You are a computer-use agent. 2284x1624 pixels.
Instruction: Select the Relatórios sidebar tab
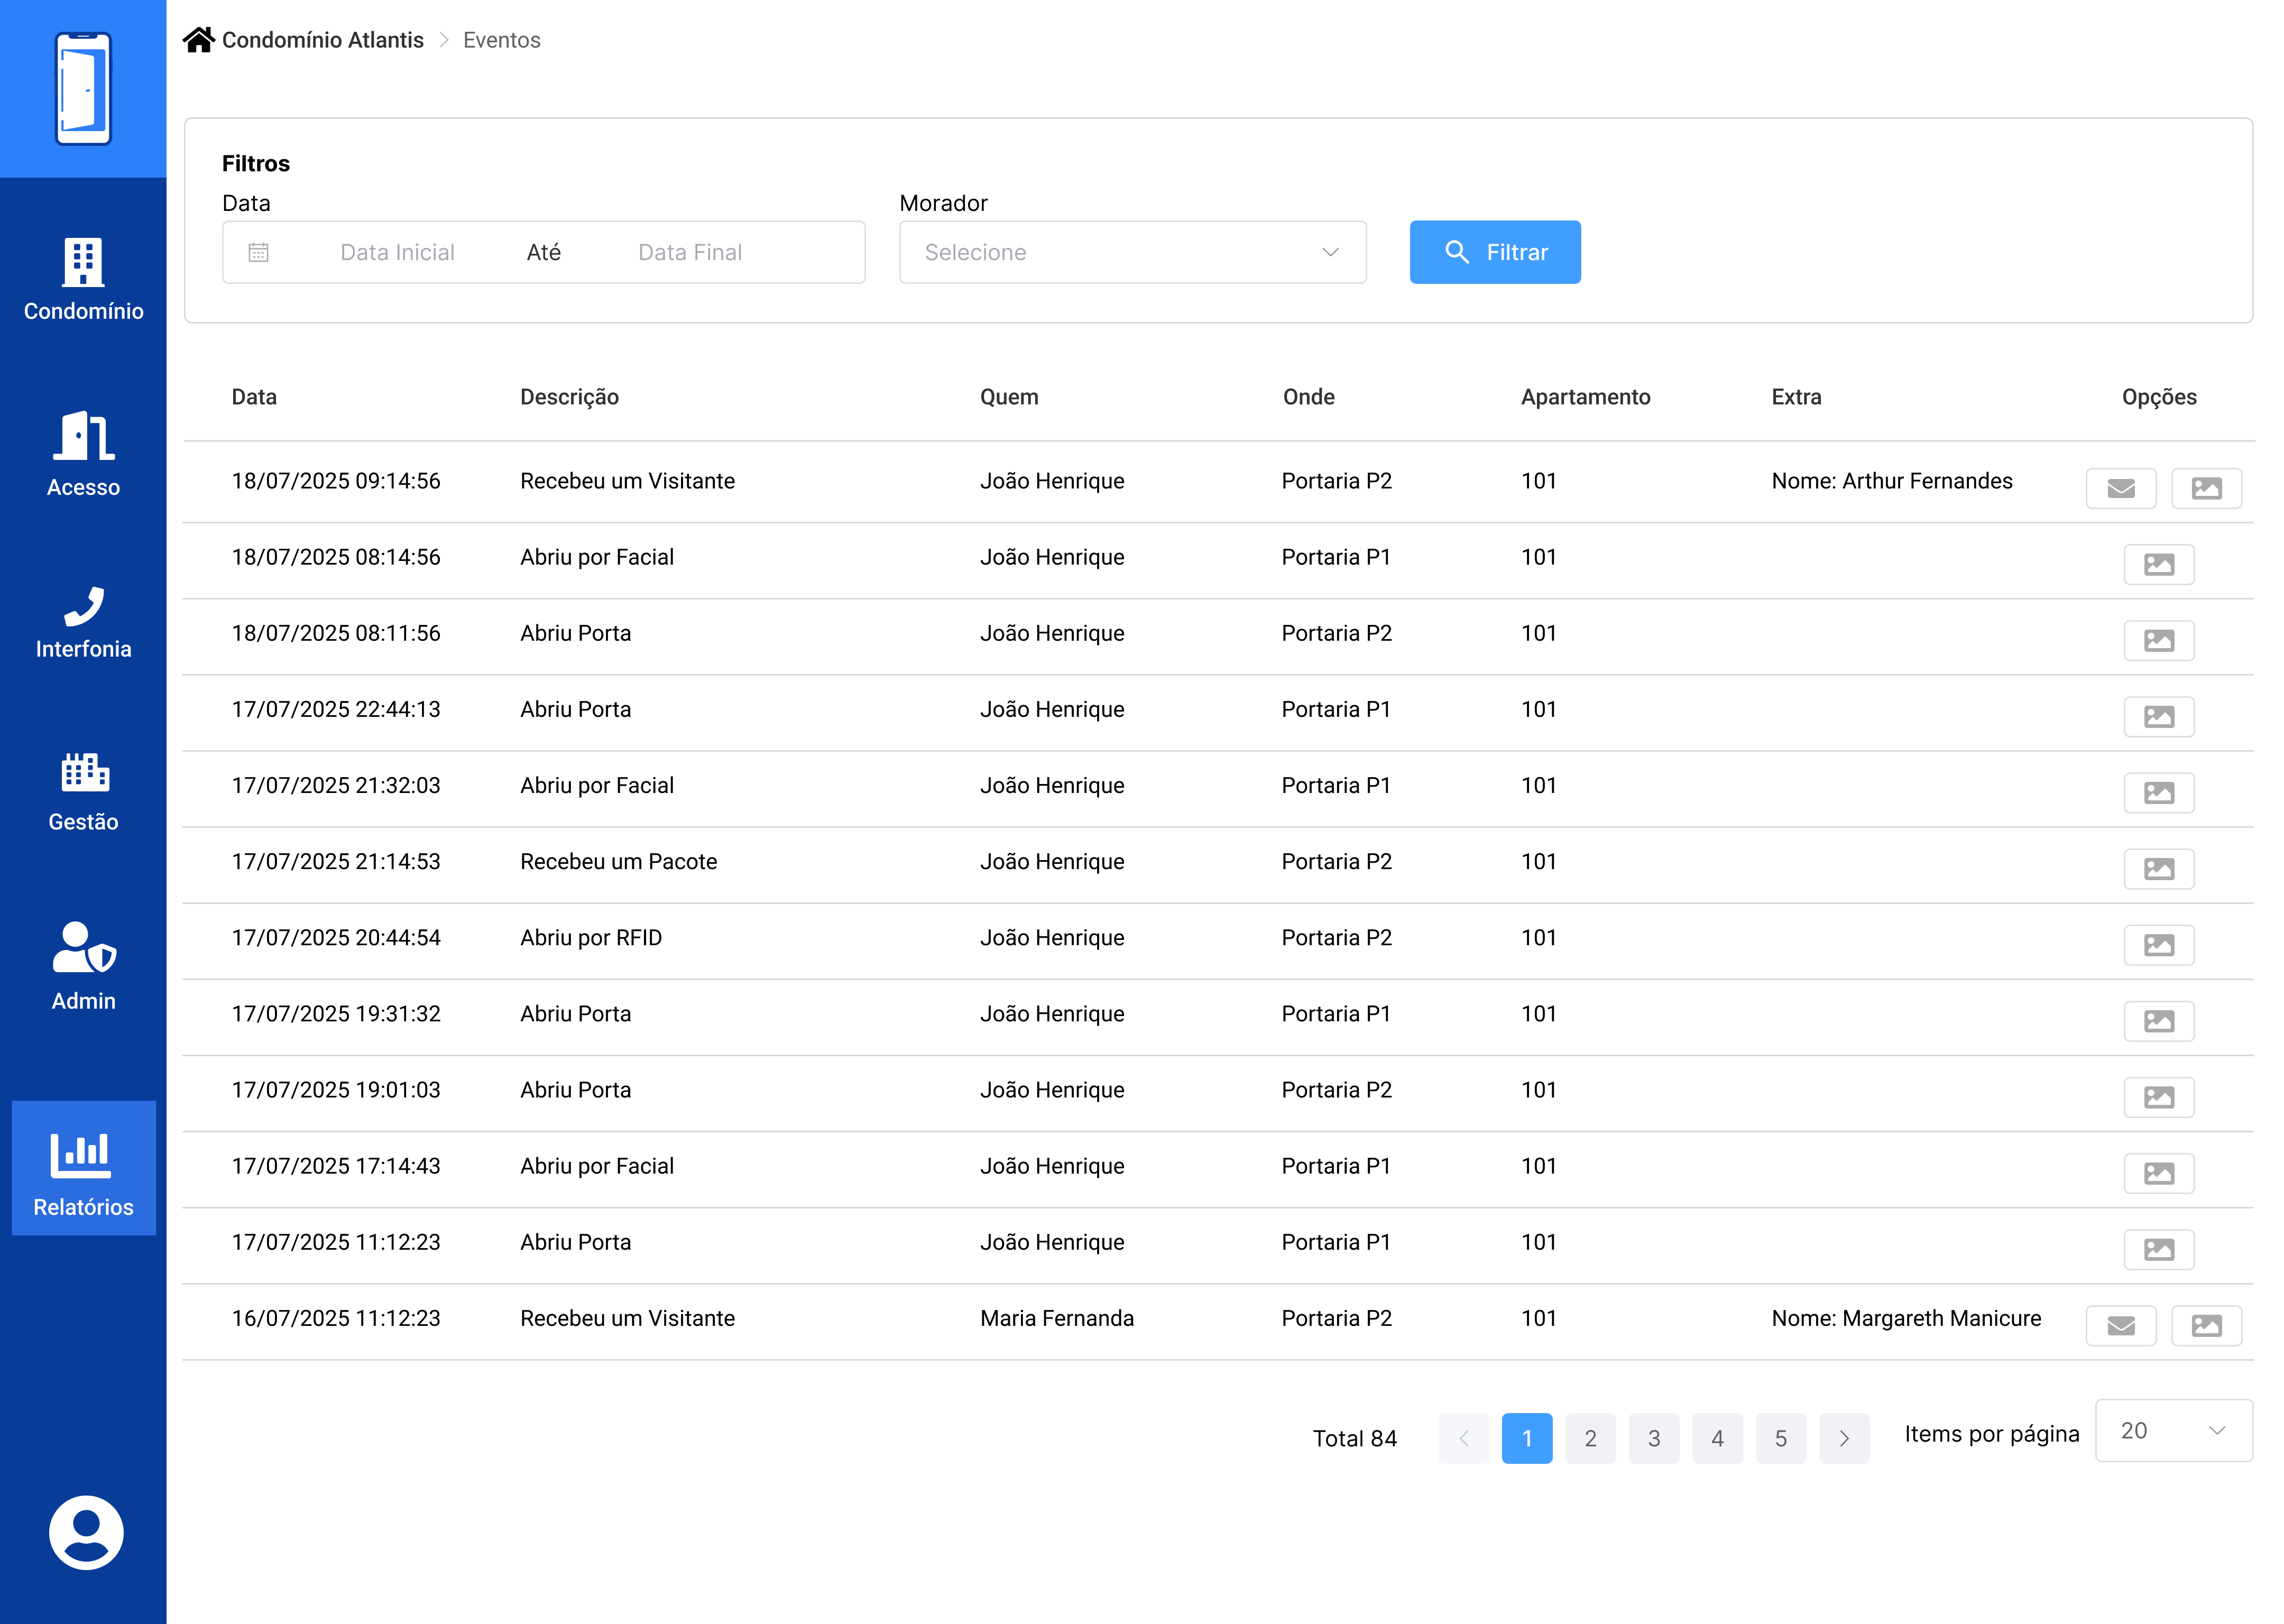tap(83, 1168)
